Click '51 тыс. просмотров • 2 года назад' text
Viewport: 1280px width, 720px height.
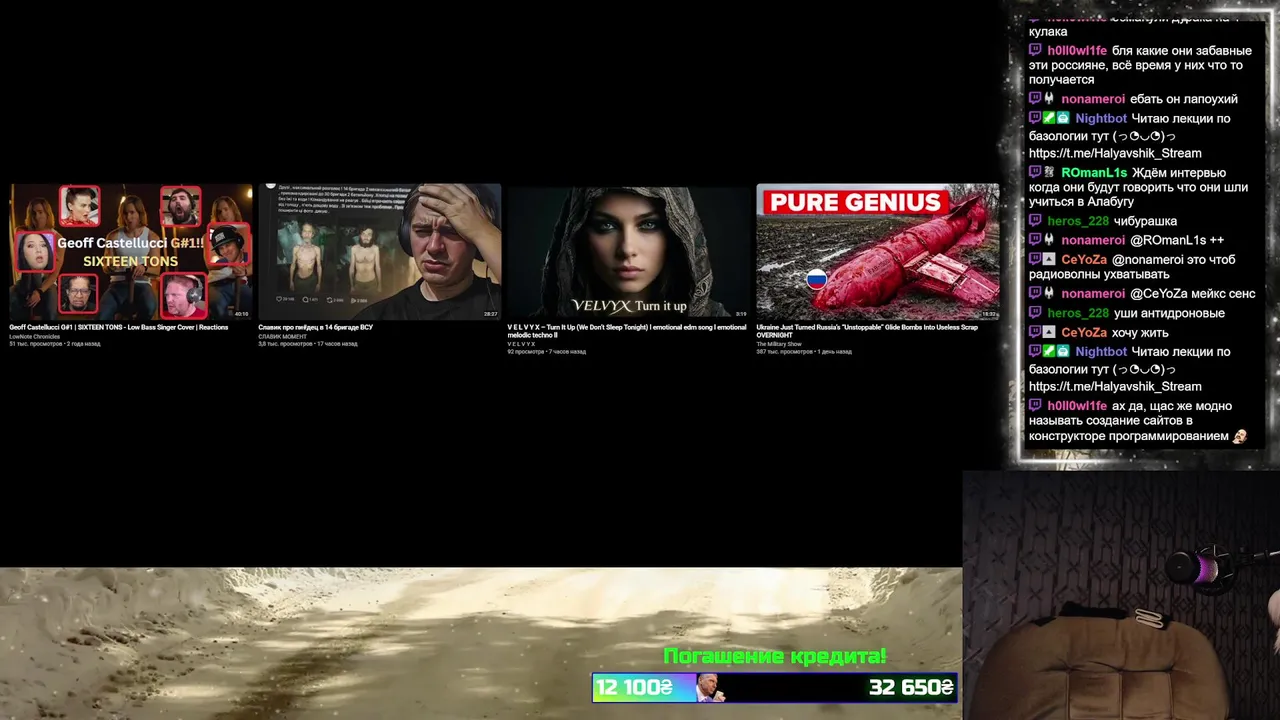coord(54,344)
